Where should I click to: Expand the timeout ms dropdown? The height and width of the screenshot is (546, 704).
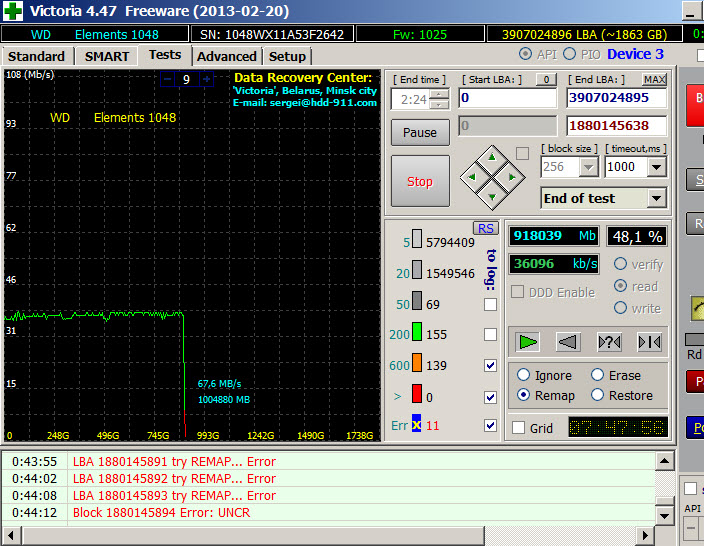(656, 167)
